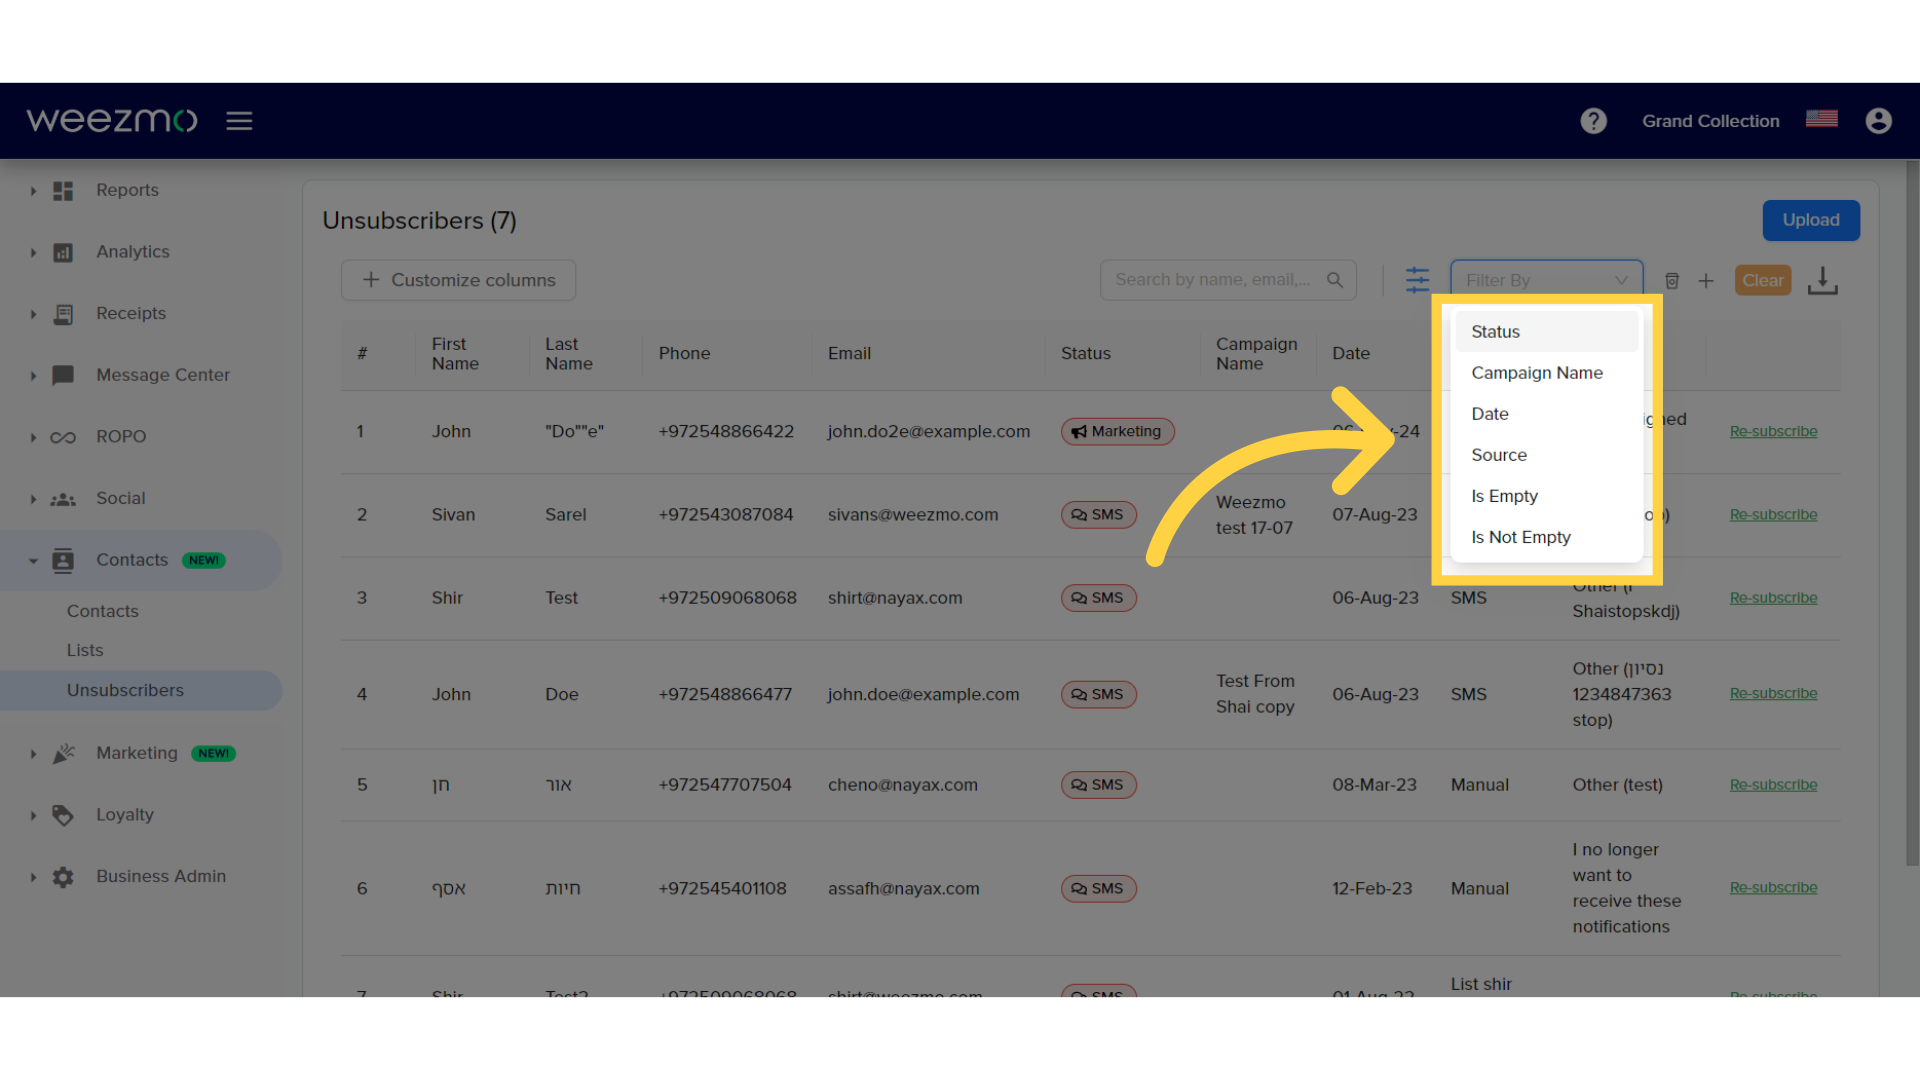Navigate to the Lists section

[83, 649]
